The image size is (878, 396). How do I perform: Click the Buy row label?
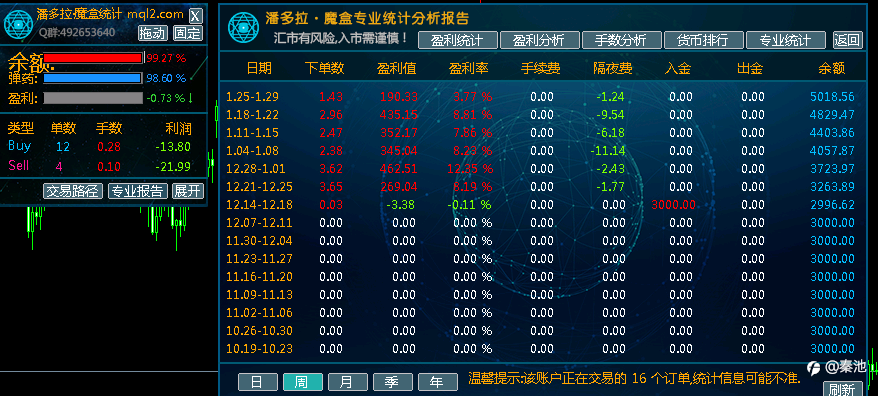point(20,146)
